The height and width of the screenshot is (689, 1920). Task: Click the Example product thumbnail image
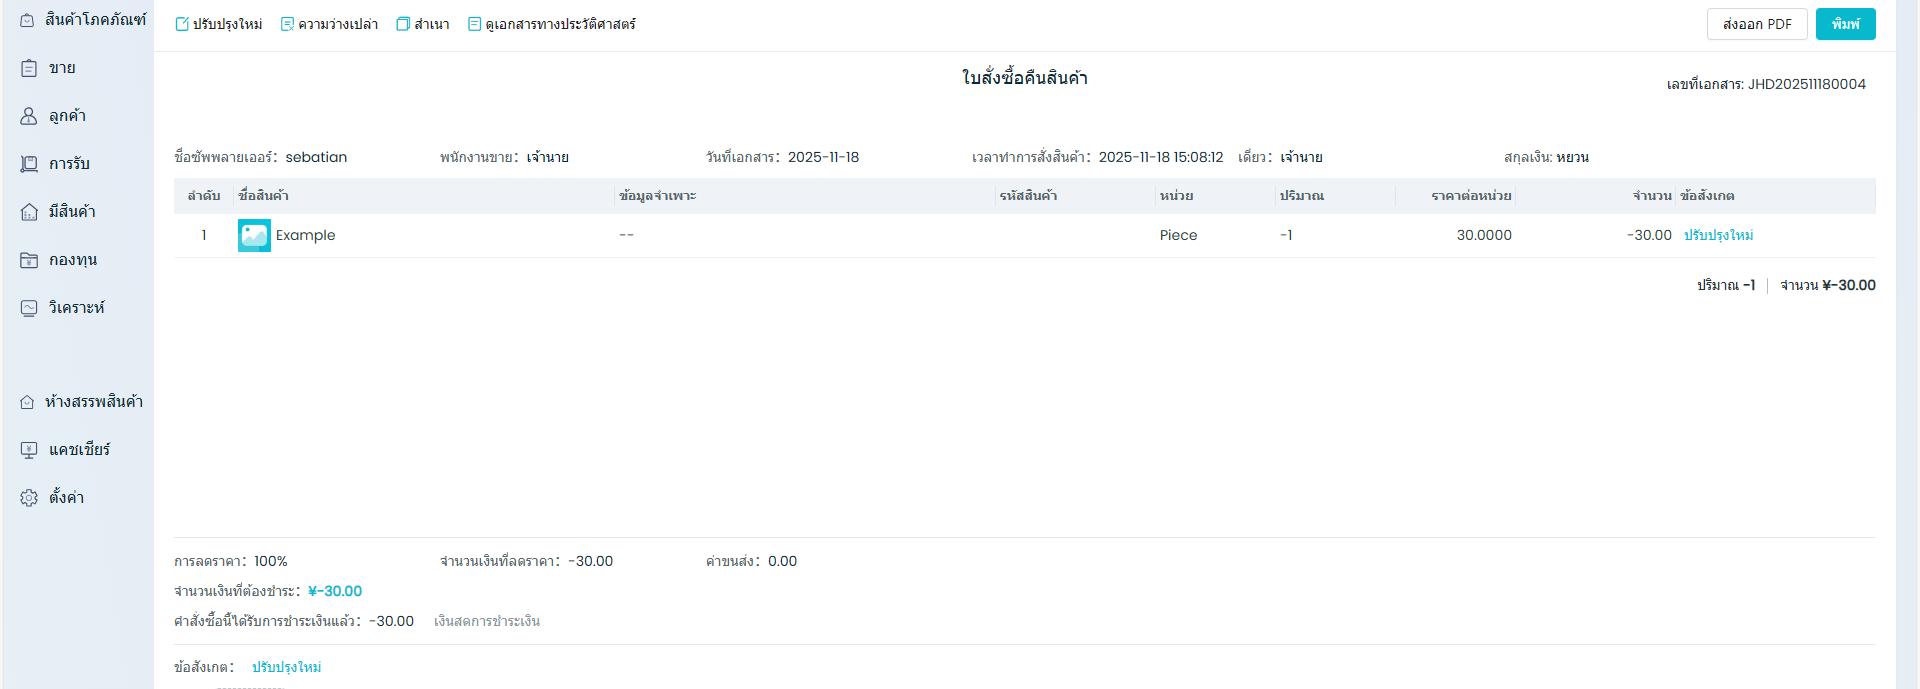(x=254, y=235)
